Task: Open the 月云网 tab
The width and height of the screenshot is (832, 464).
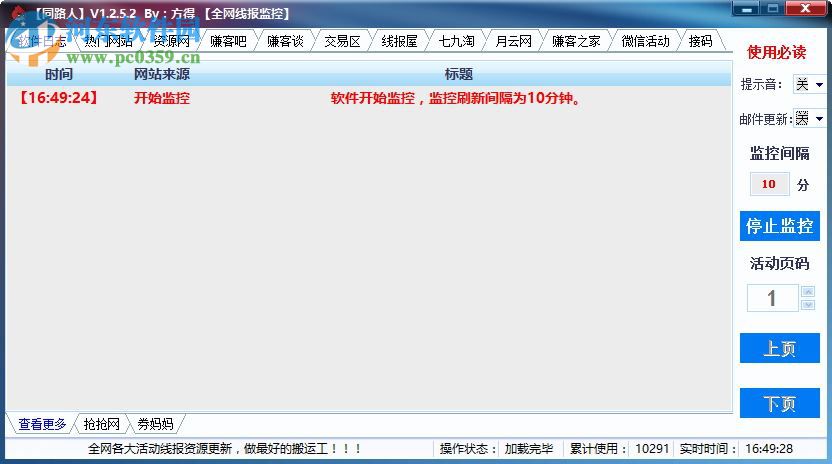Action: (514, 41)
